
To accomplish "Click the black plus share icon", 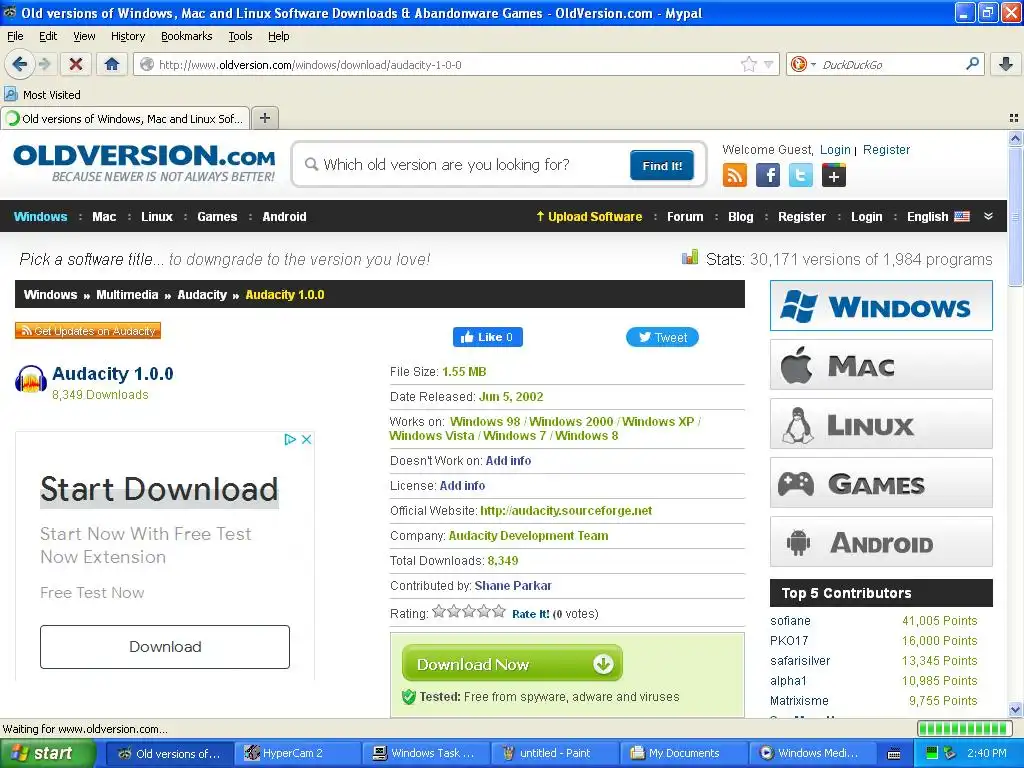I will (833, 175).
